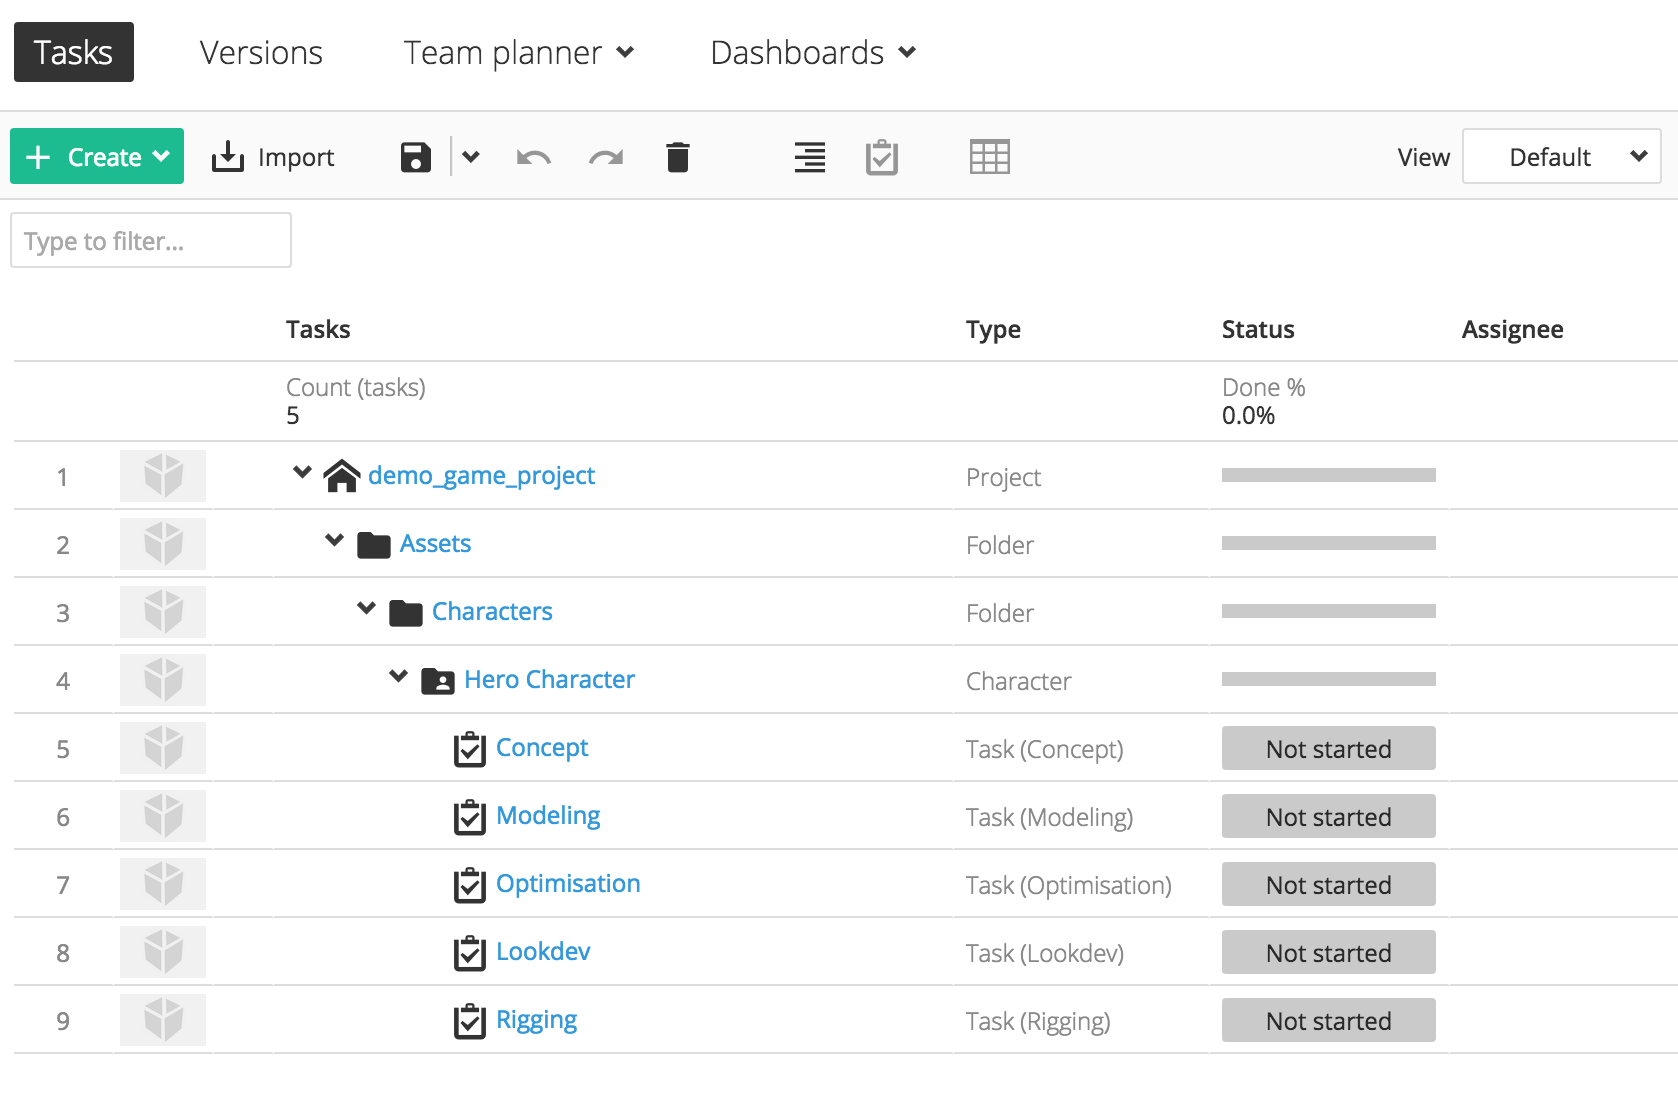
Task: Click the green Create button
Action: point(96,156)
